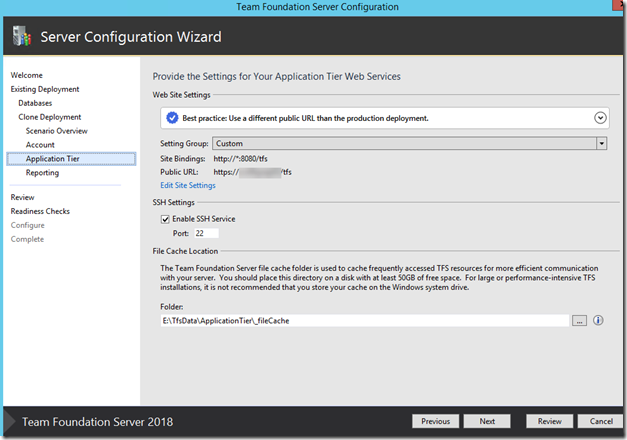The image size is (627, 440).
Task: Click the Complete step in sidebar
Action: click(x=27, y=239)
